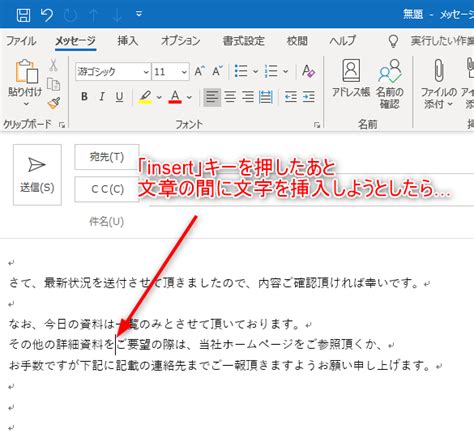This screenshot has height=437, width=474.
Task: Click the Save icon in title bar
Action: pyautogui.click(x=23, y=15)
